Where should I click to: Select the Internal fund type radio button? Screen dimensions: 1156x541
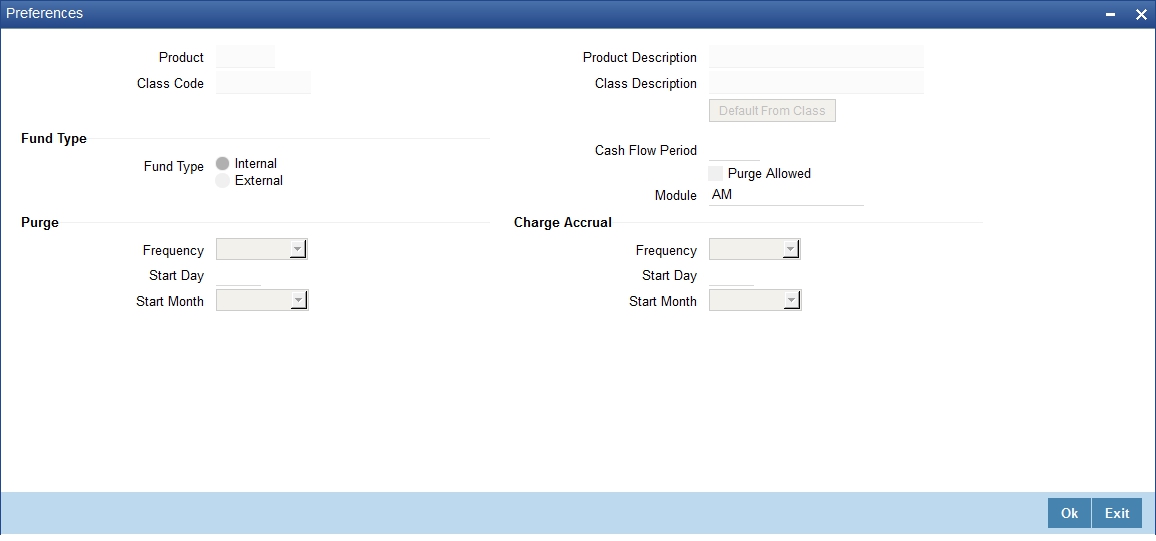(223, 164)
